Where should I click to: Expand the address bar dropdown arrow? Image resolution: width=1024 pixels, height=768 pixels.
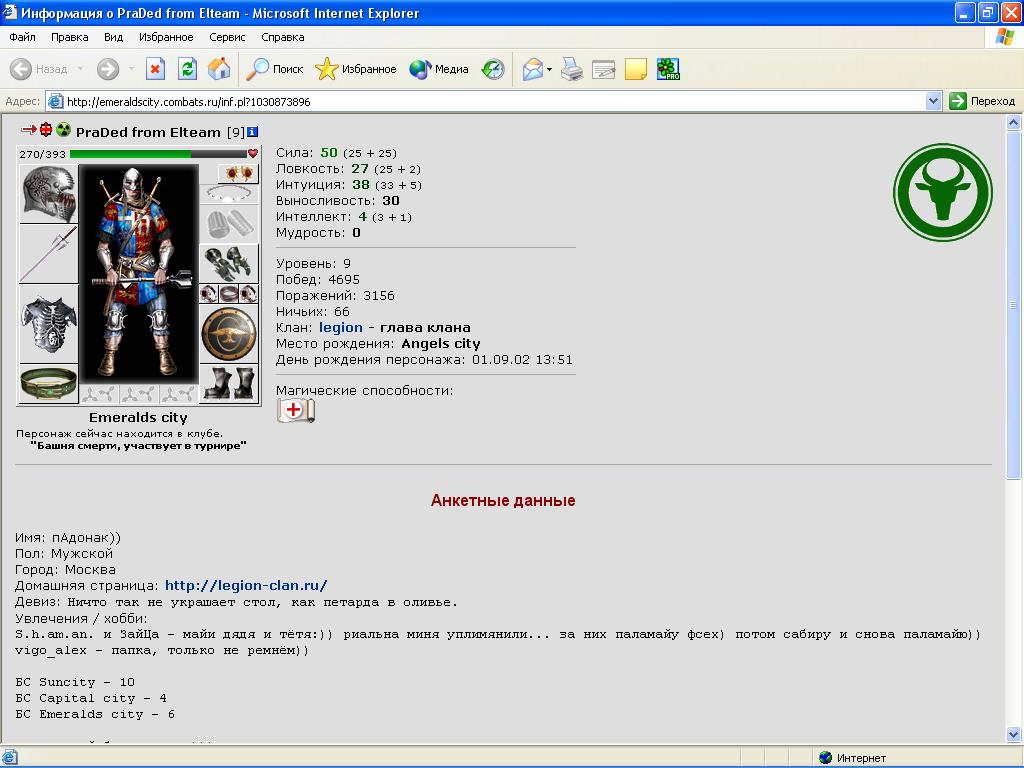click(x=933, y=101)
